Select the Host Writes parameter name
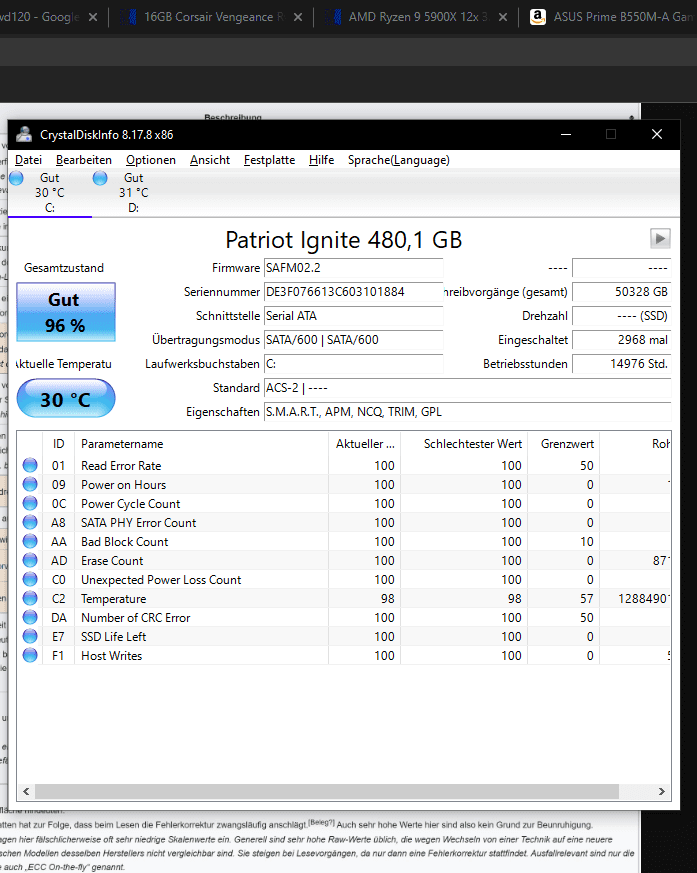697x873 pixels. coord(111,655)
